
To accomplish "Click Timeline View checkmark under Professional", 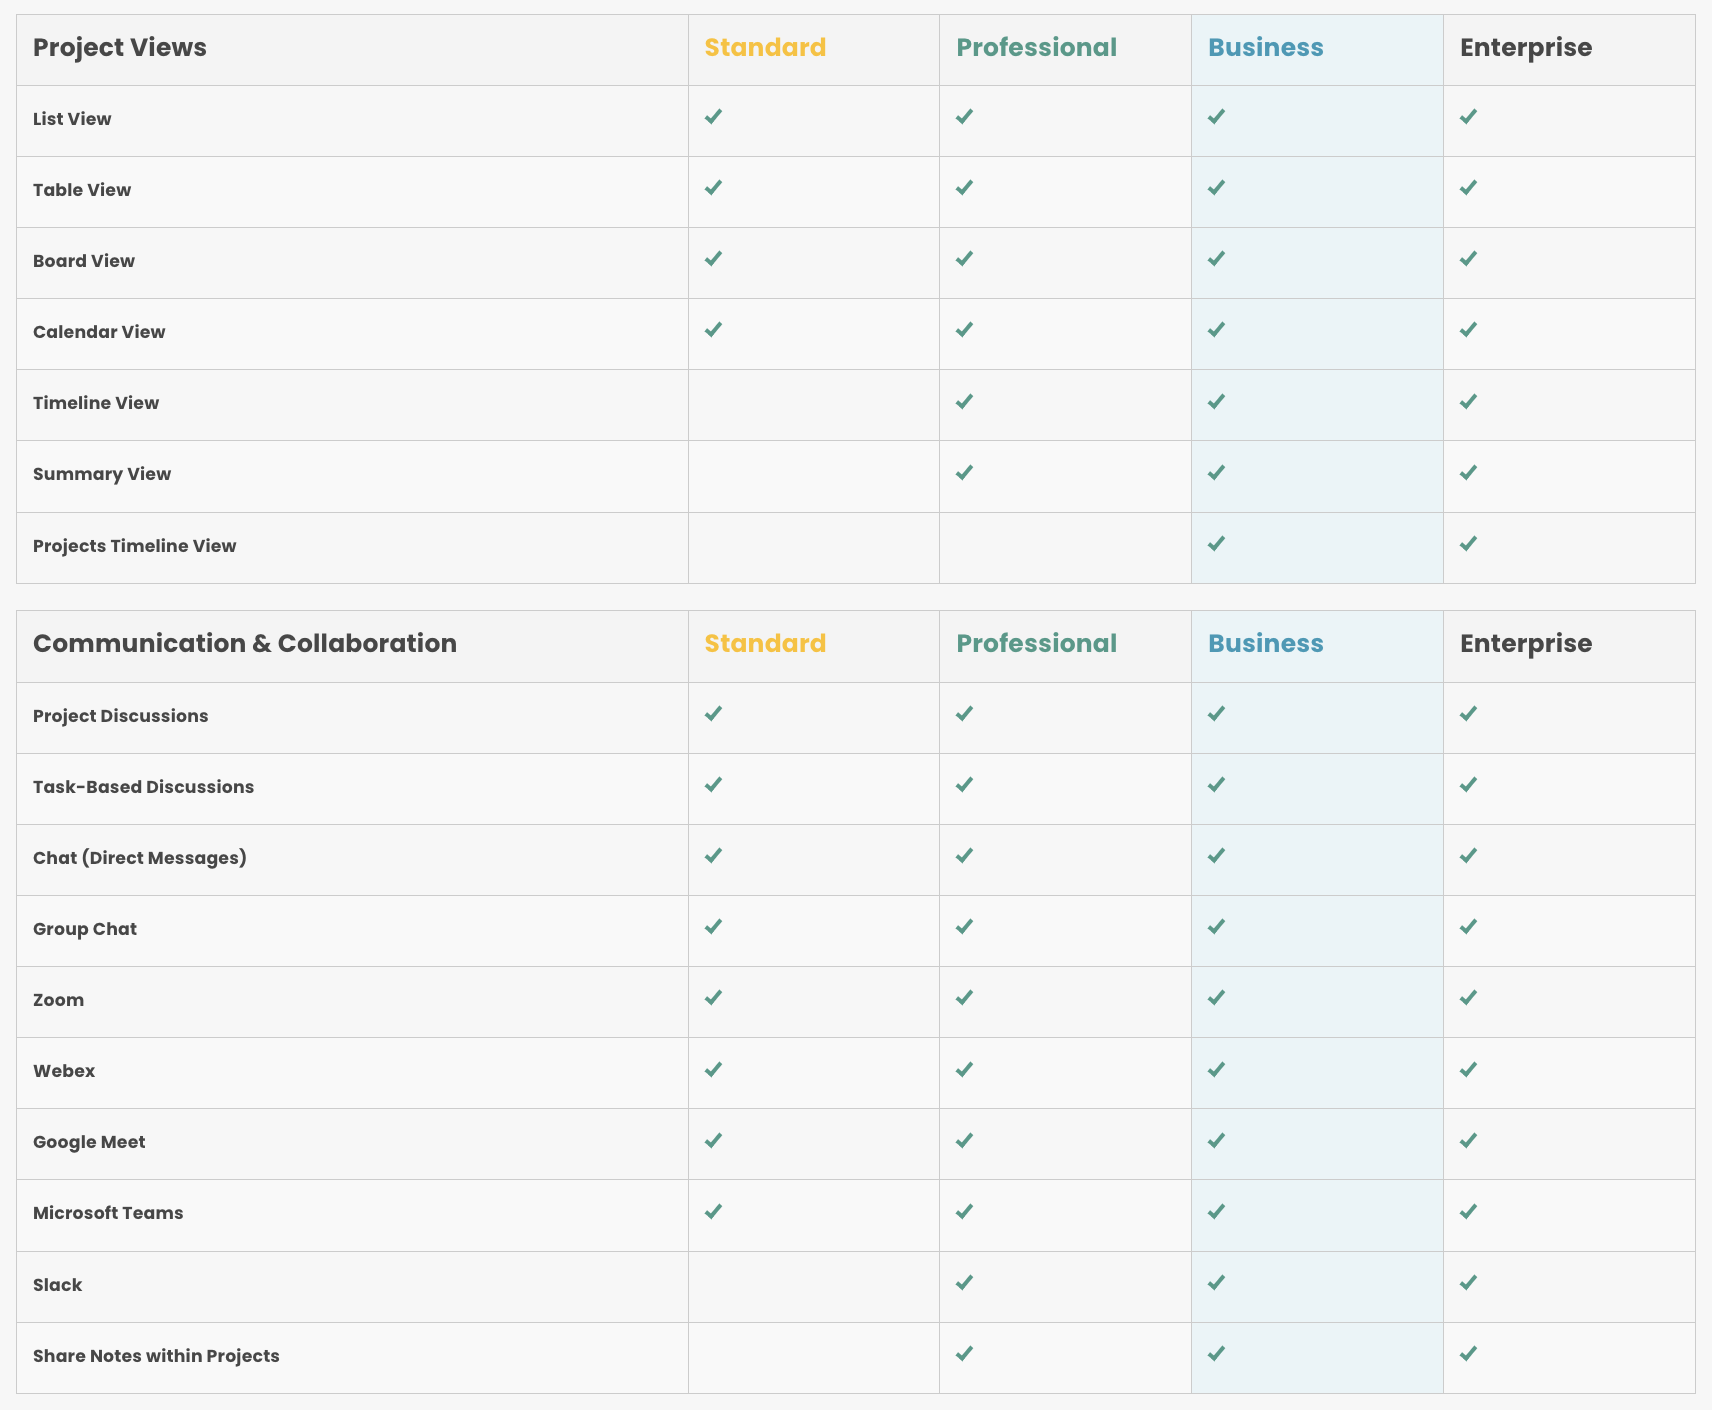I will coord(964,402).
